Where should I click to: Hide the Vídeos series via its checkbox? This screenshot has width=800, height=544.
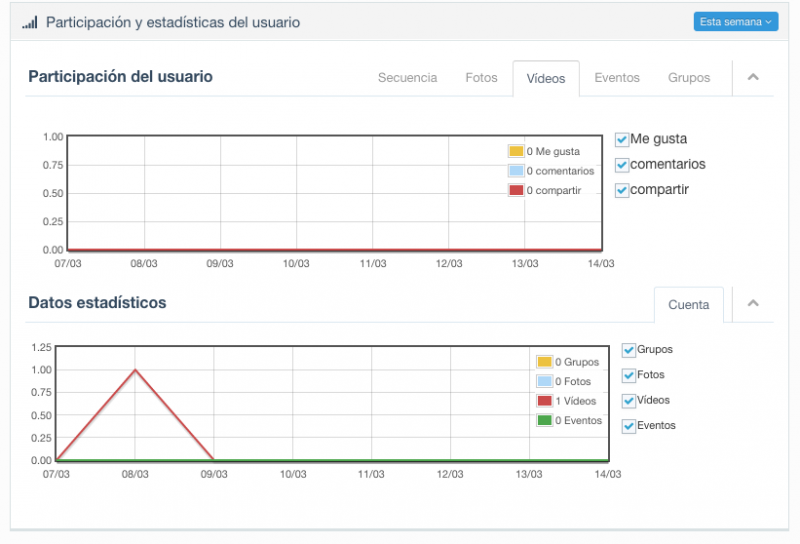pos(629,400)
